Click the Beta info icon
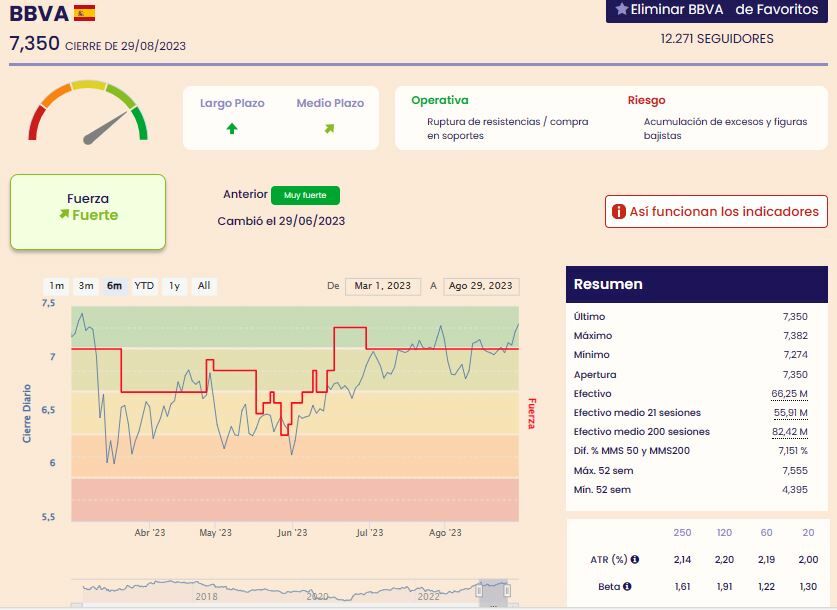 [x=627, y=587]
